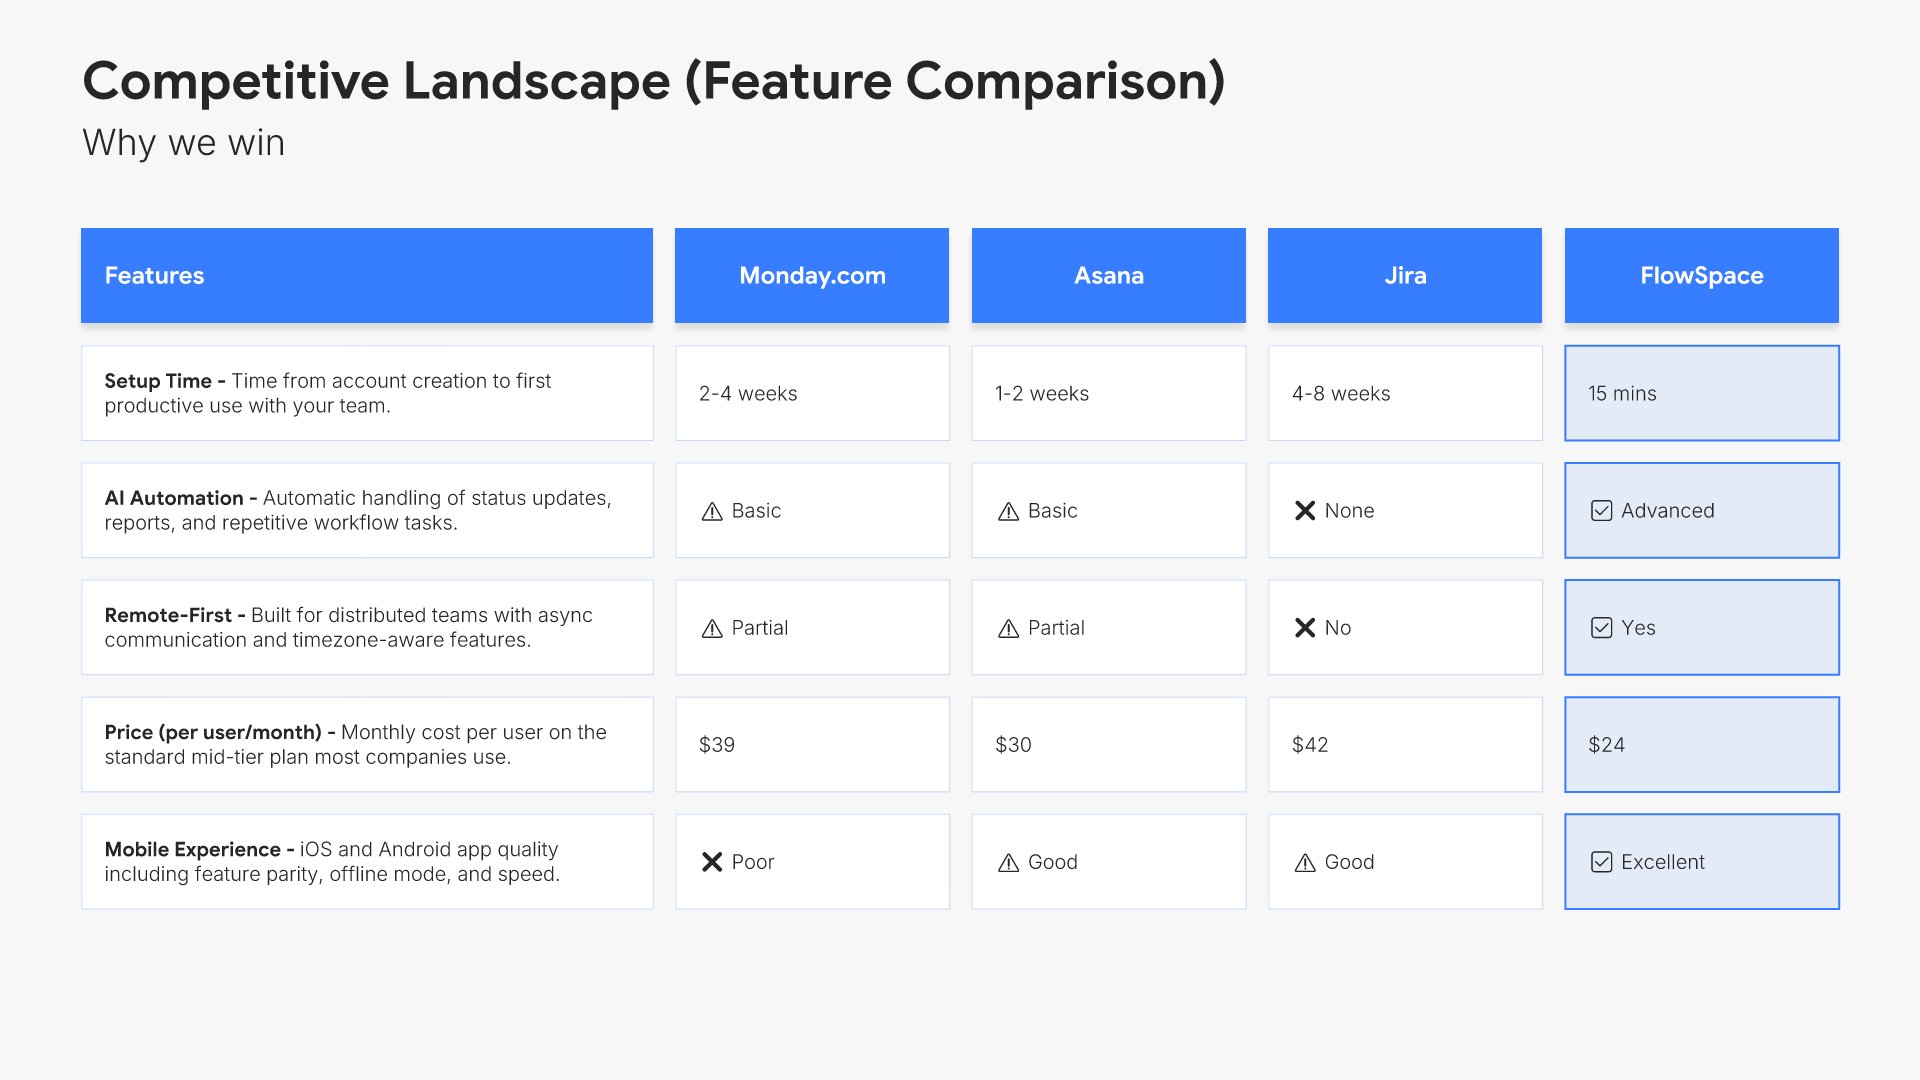This screenshot has height=1080, width=1920.
Task: Click warning icon beside Asana Good
Action: point(1008,862)
